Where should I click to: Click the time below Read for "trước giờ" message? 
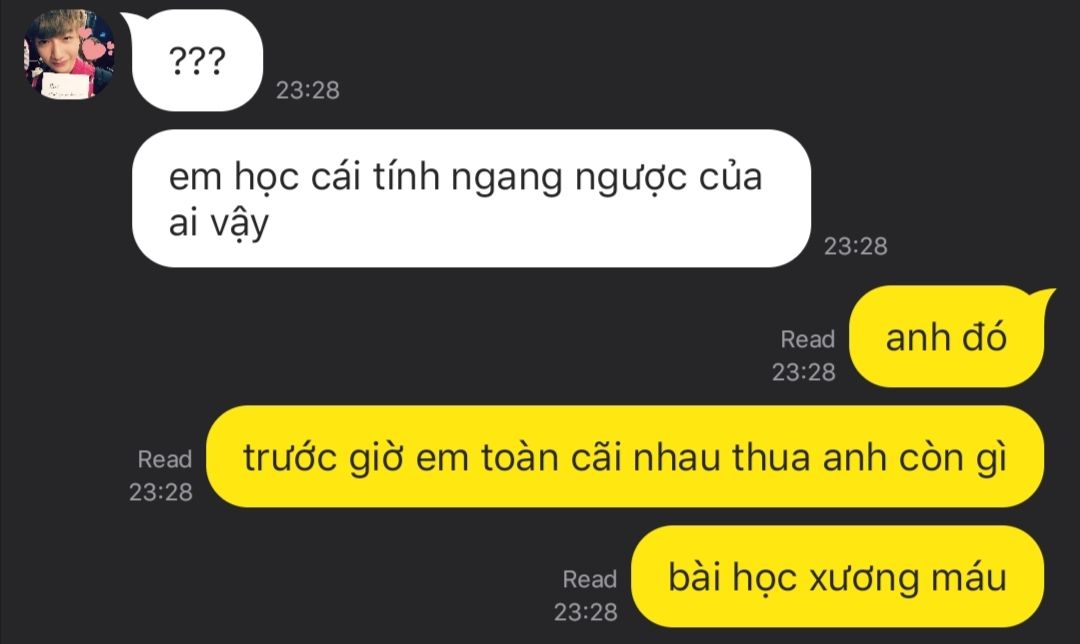click(x=160, y=492)
